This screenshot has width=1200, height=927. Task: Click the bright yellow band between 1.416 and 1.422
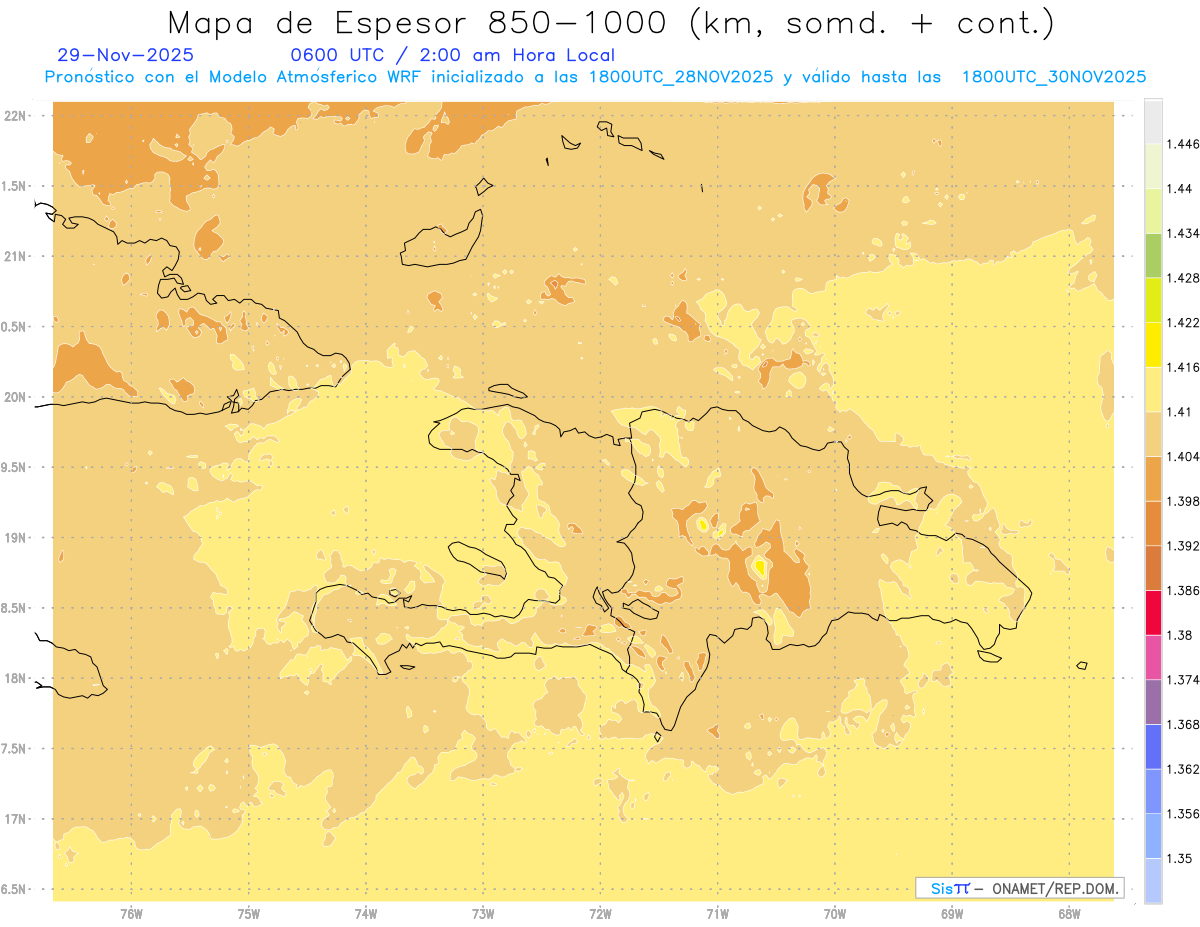coord(1153,344)
